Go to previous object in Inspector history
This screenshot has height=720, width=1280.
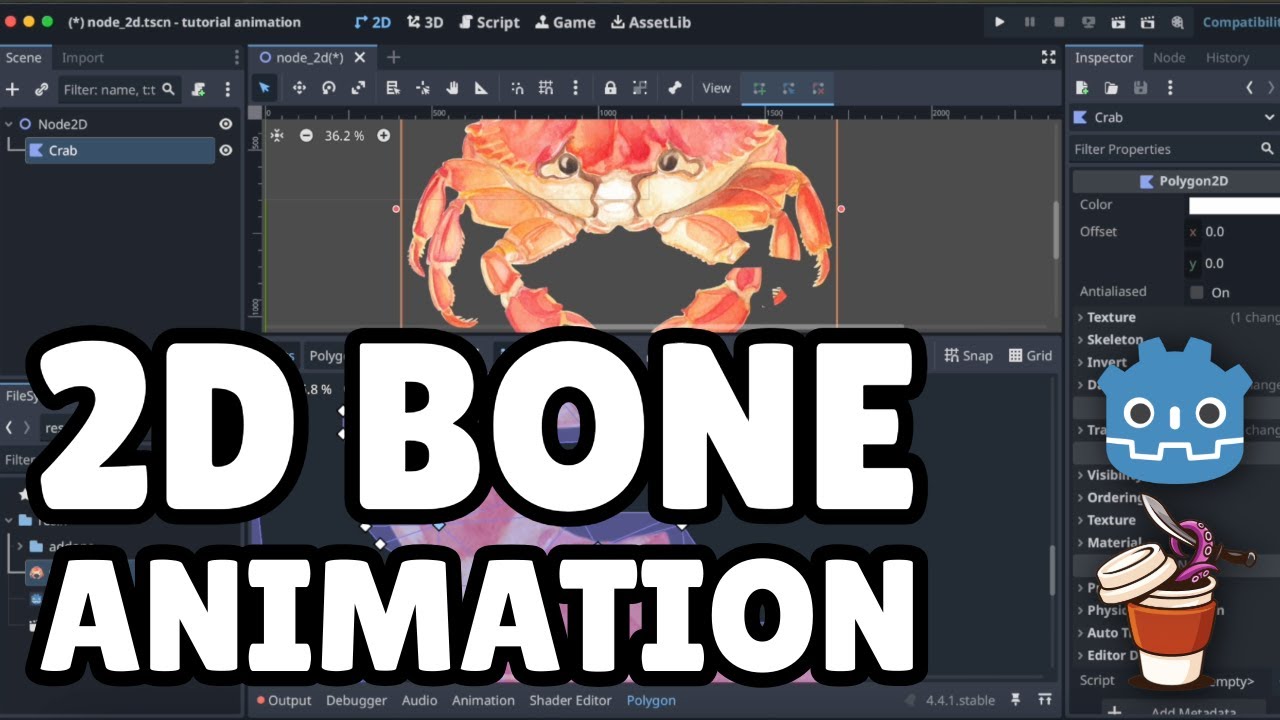pyautogui.click(x=1249, y=88)
